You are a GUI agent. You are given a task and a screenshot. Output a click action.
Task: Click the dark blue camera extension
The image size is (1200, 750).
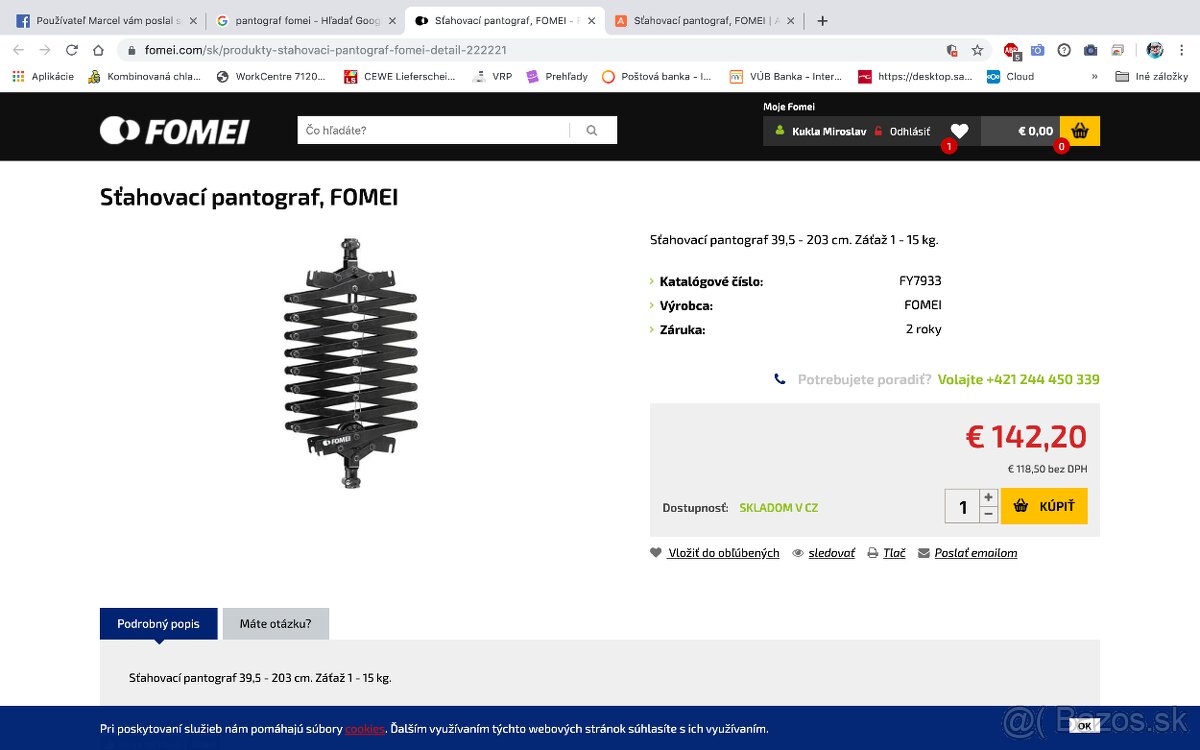click(x=1090, y=50)
